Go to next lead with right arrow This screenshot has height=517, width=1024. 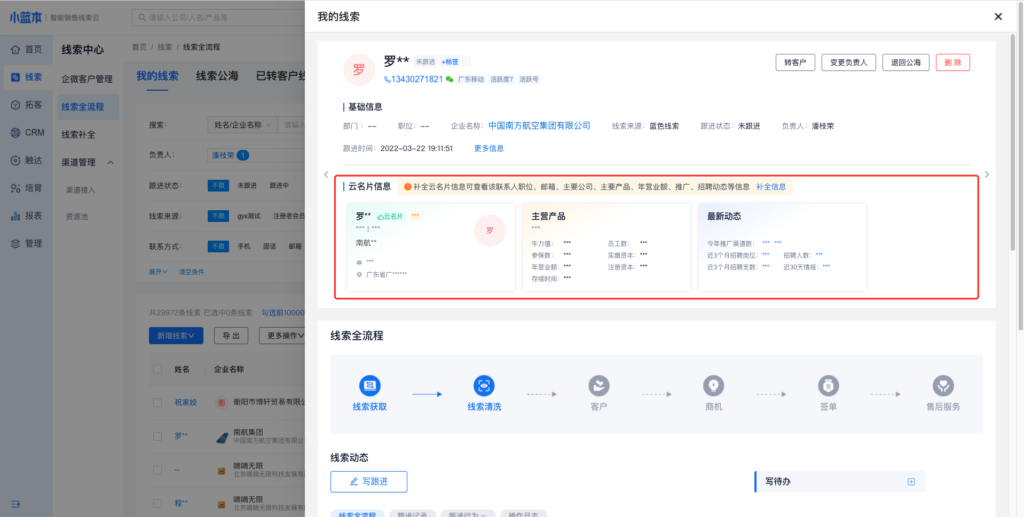click(x=987, y=174)
